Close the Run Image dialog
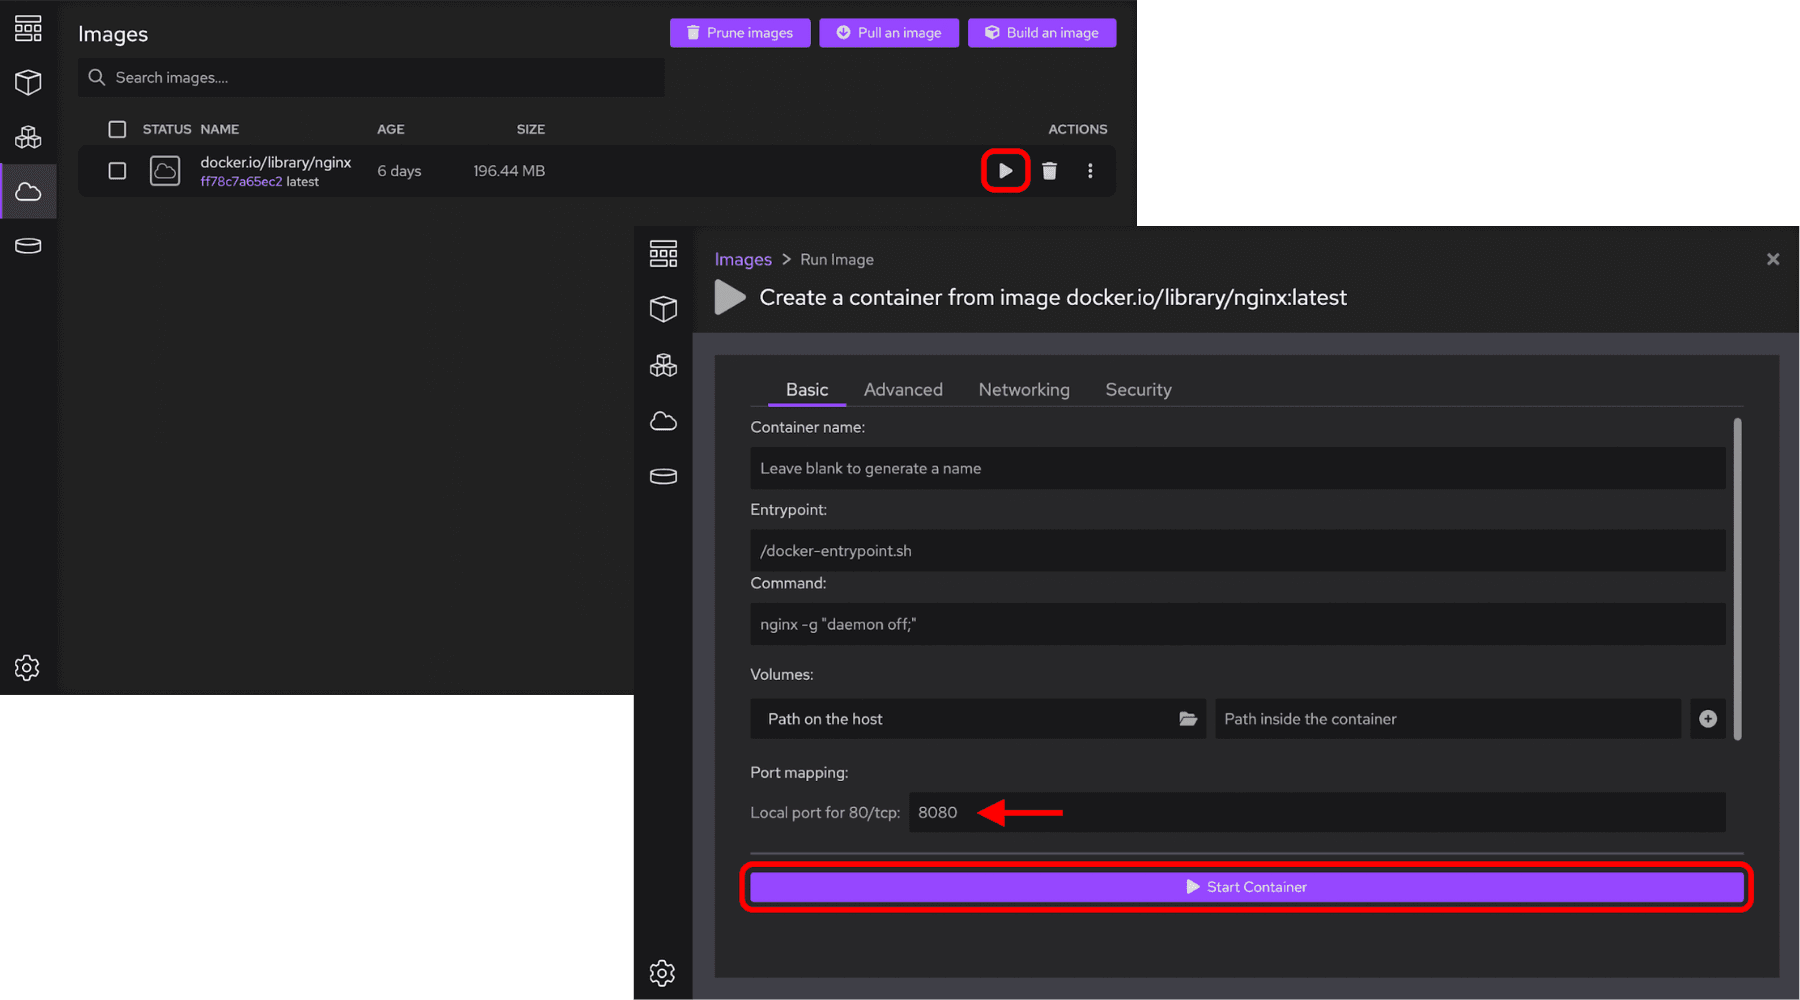The height and width of the screenshot is (1000, 1800). click(1773, 259)
